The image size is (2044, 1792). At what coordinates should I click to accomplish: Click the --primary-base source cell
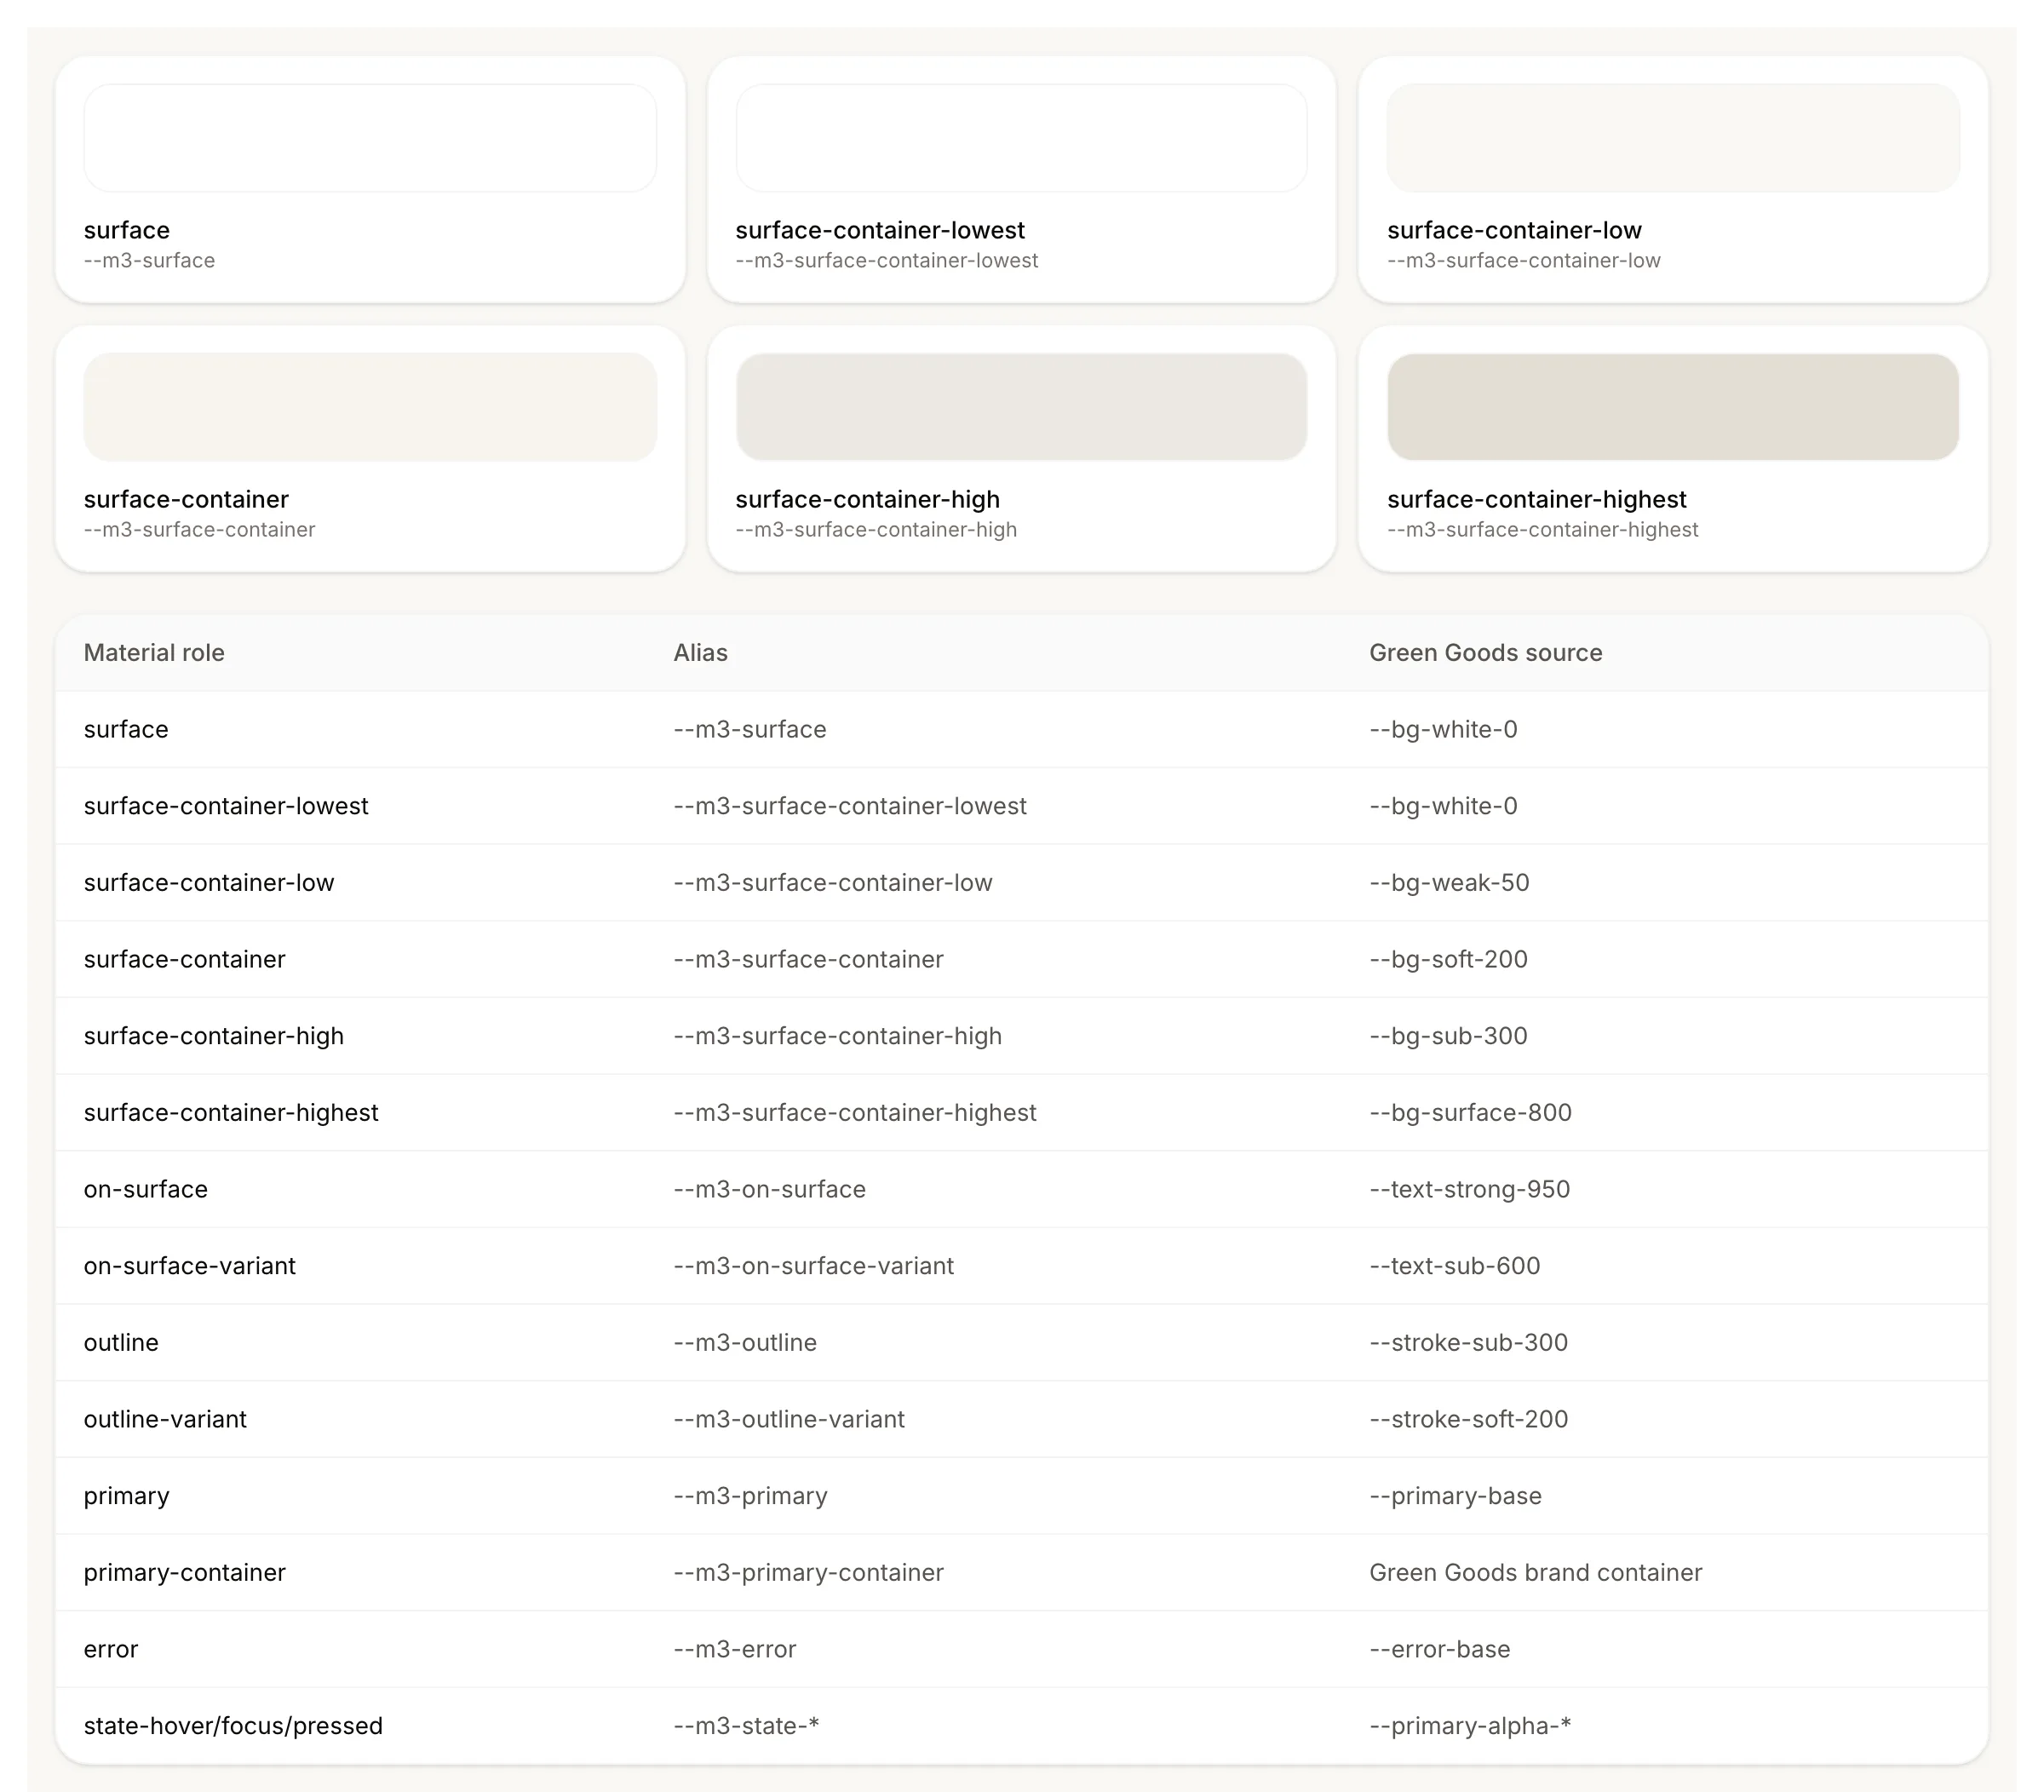1455,1496
